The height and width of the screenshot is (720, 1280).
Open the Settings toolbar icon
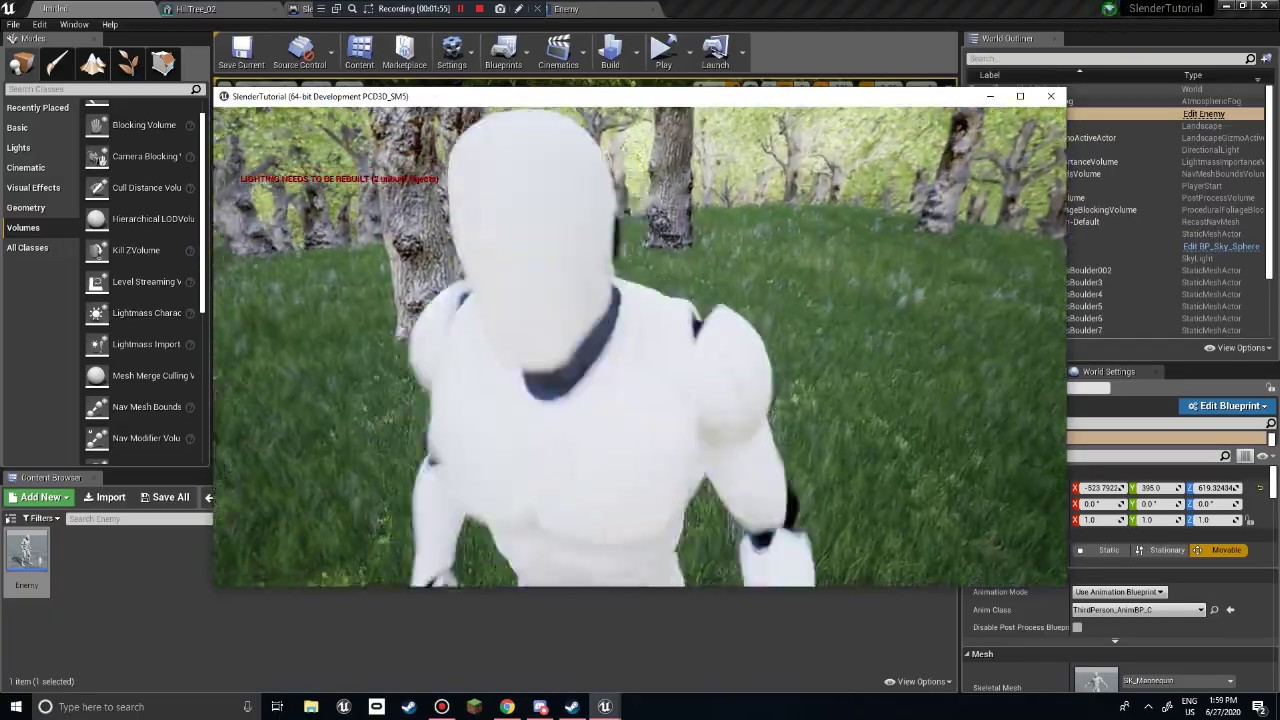click(451, 53)
